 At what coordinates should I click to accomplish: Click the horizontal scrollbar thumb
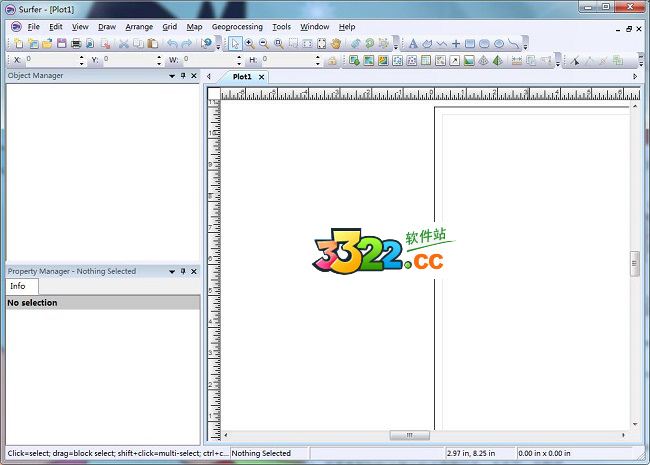point(410,435)
